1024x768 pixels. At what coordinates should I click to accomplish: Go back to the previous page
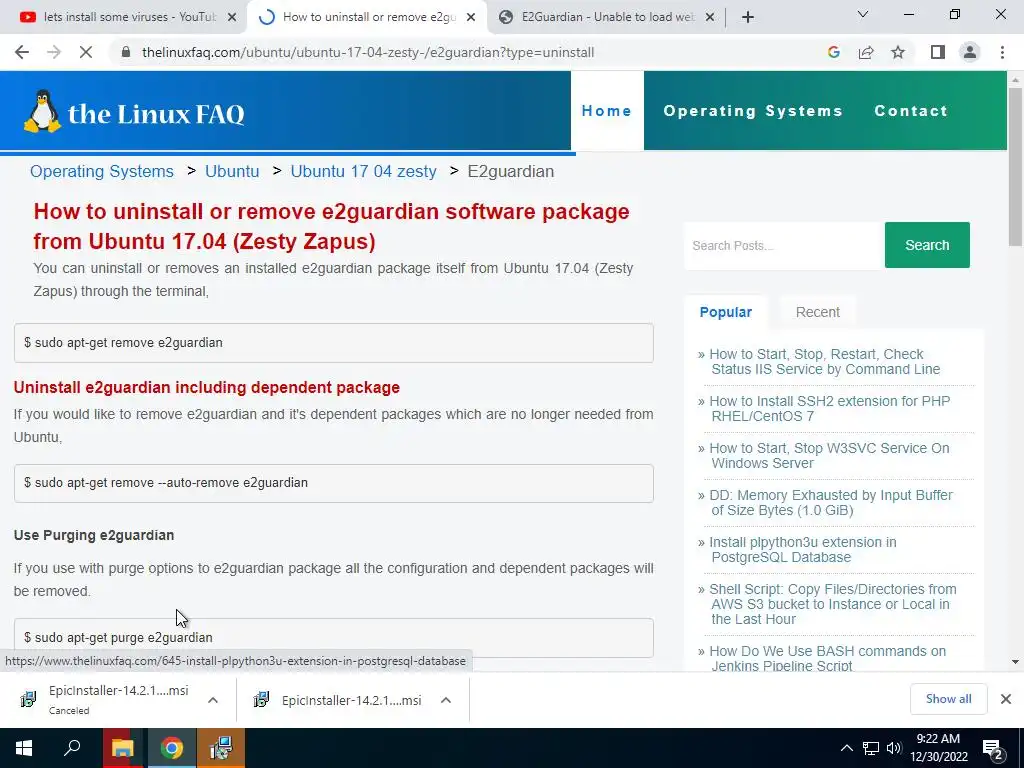[22, 52]
